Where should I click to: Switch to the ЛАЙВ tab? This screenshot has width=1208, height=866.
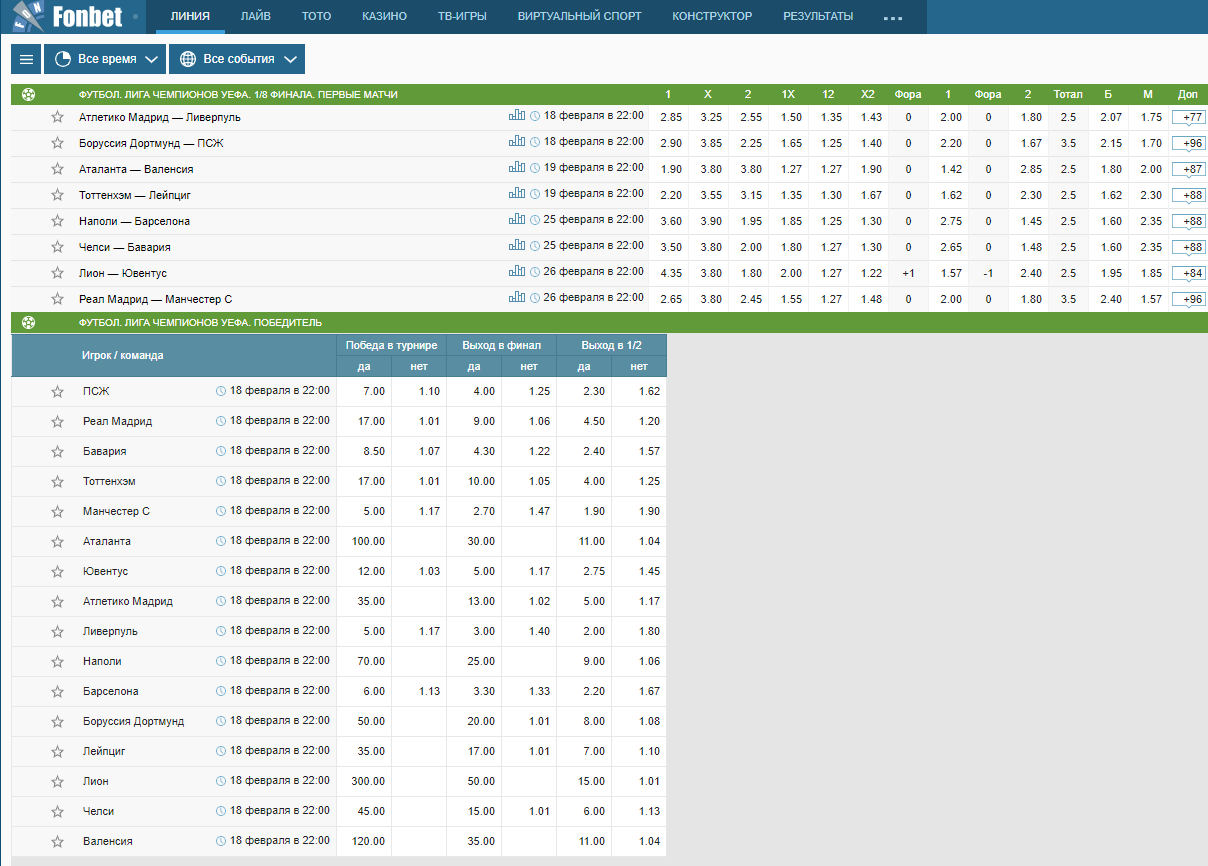click(x=256, y=16)
